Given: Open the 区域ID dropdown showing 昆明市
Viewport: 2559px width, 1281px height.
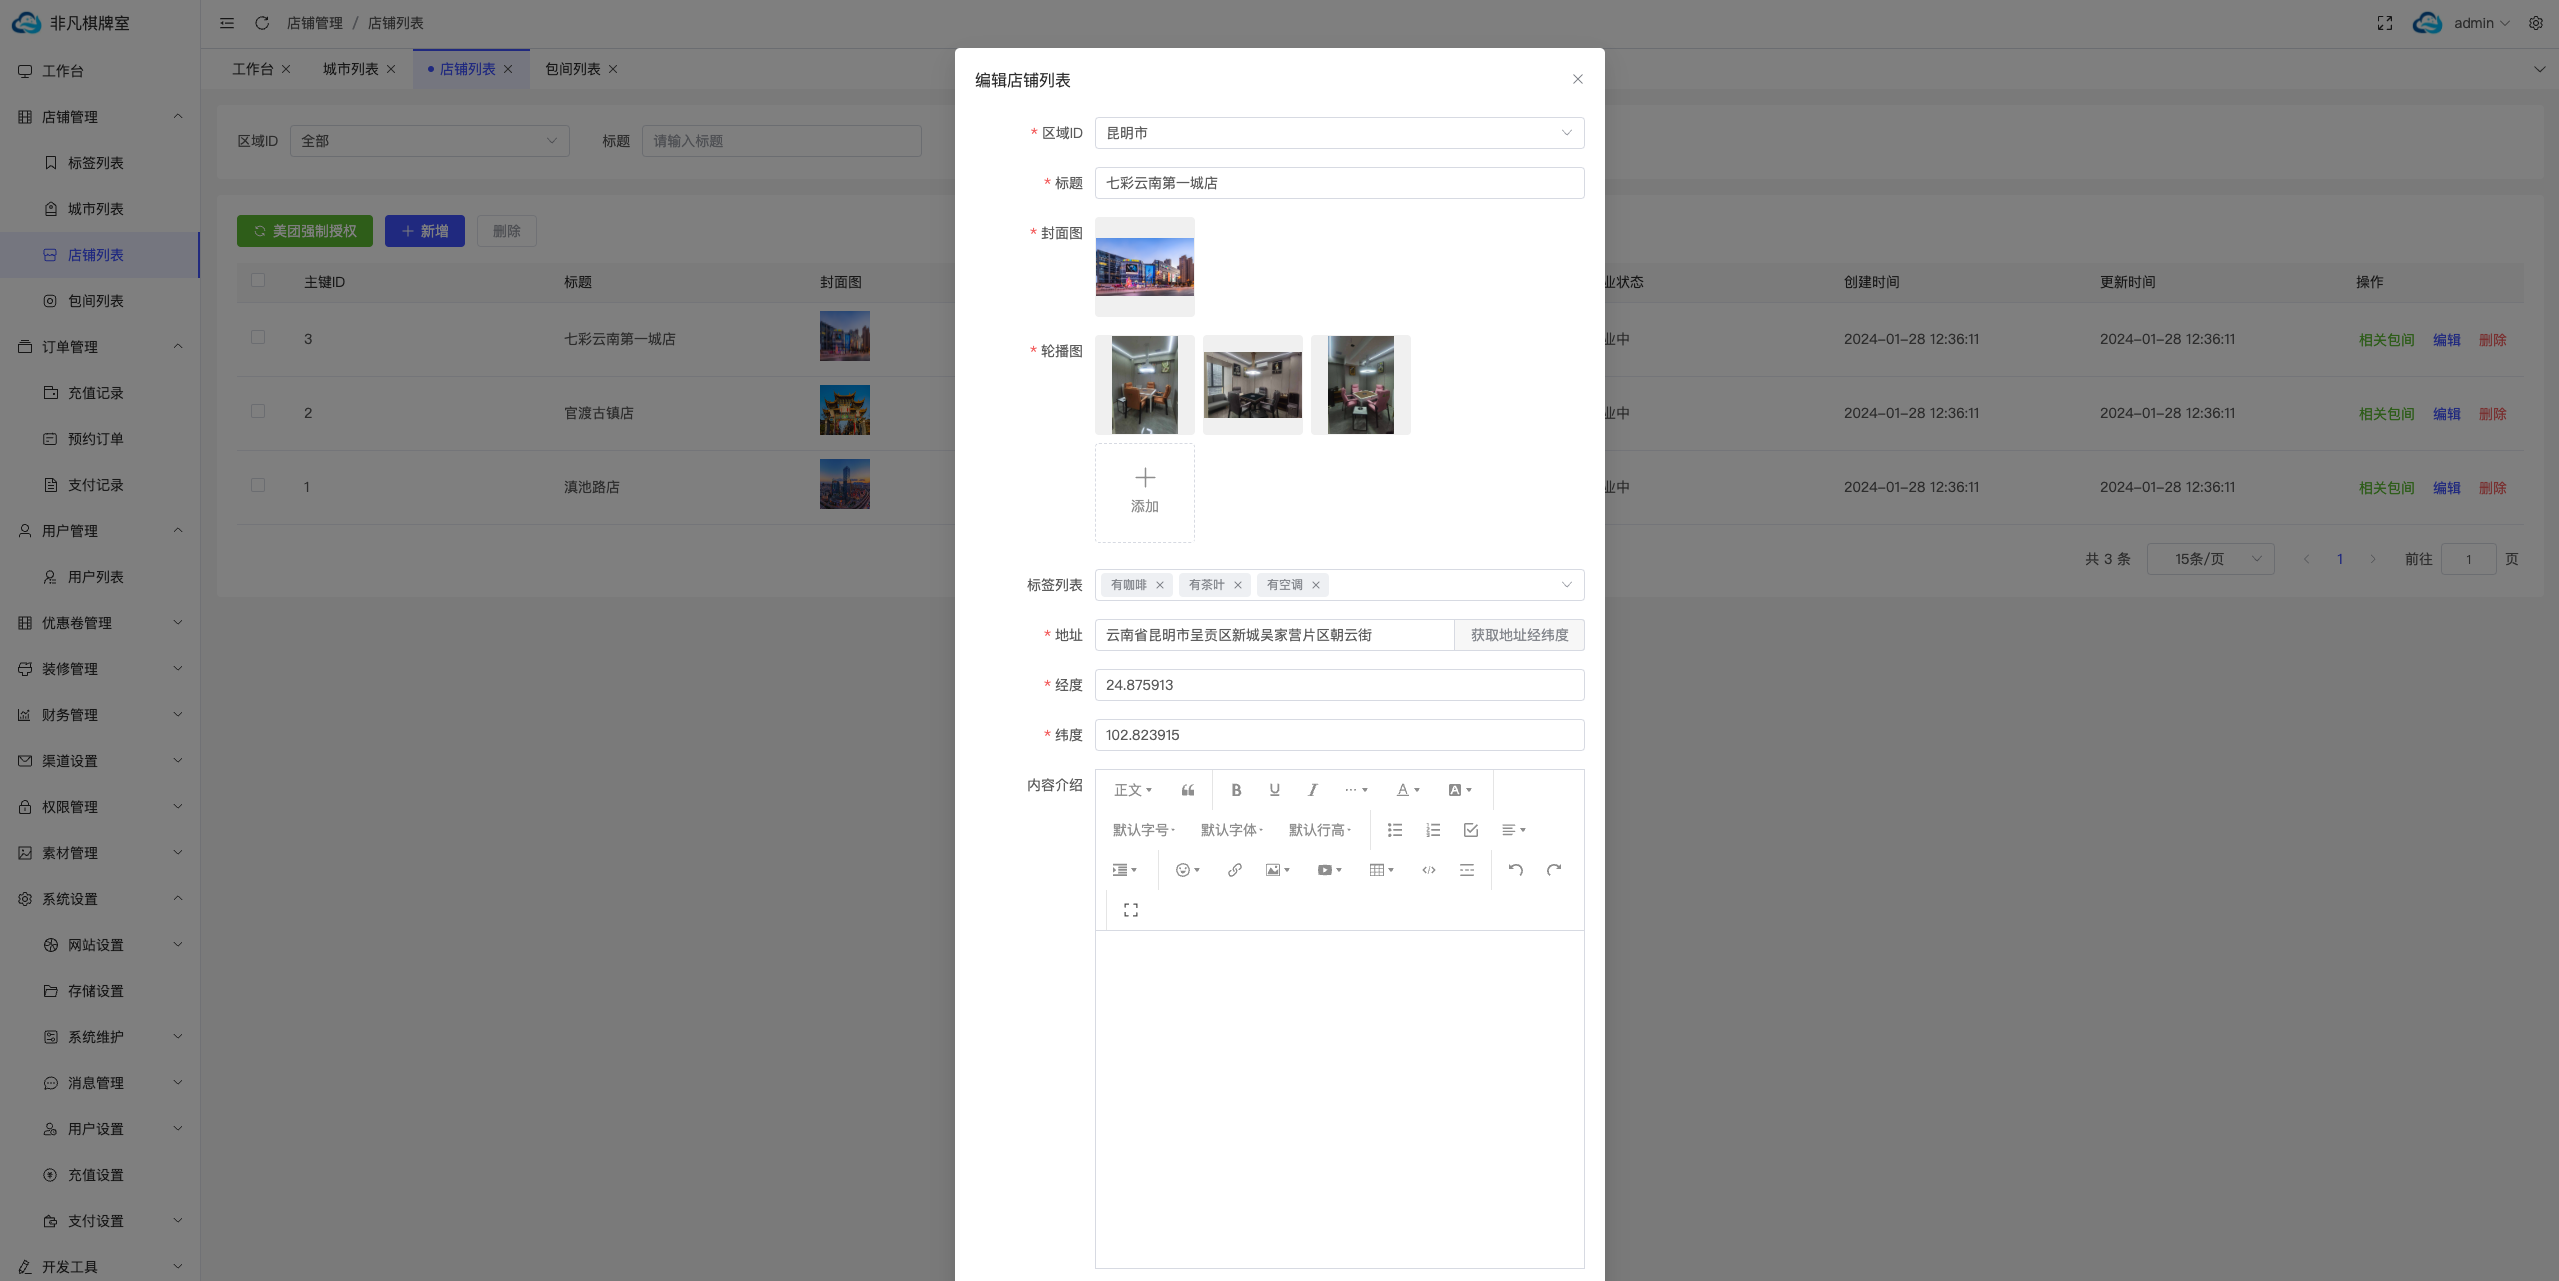Looking at the screenshot, I should [1339, 133].
